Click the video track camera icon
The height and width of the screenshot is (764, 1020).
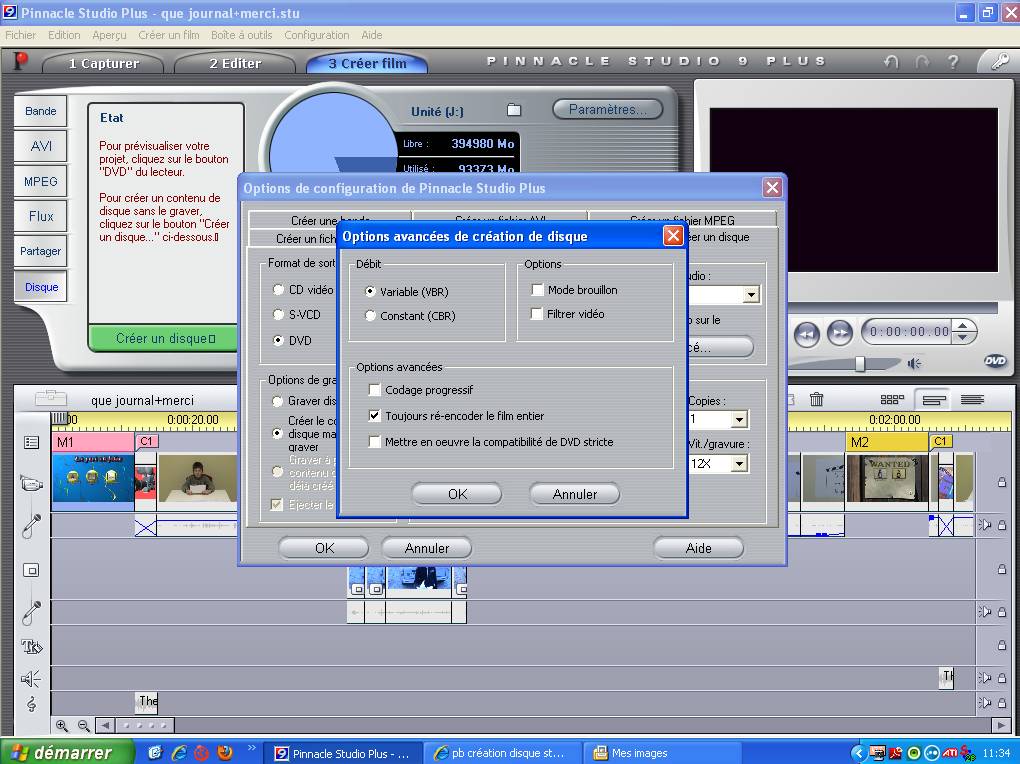pyautogui.click(x=31, y=484)
